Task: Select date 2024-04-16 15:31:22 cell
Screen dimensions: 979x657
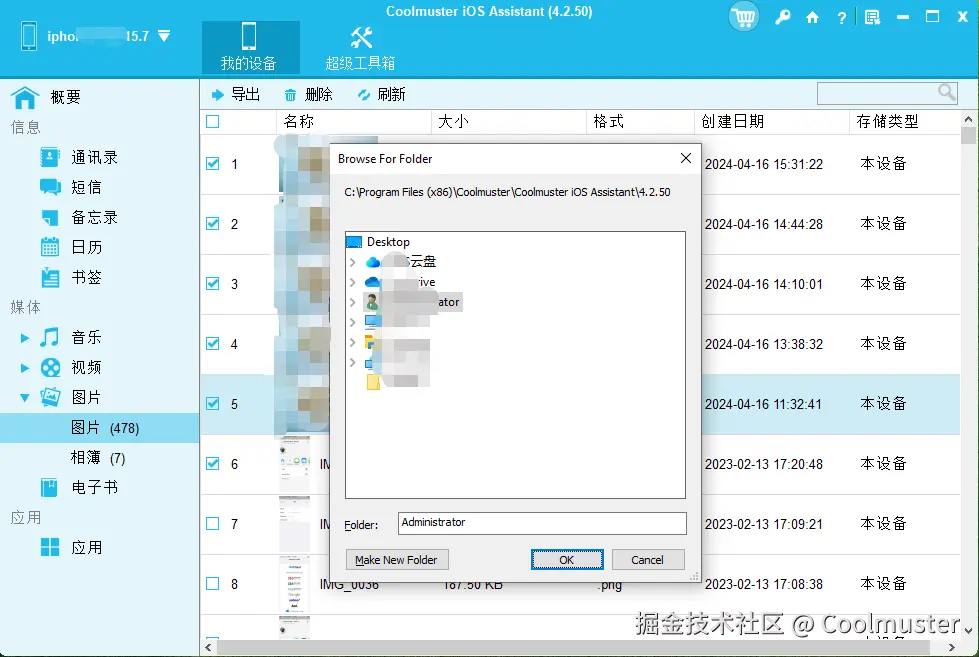Action: [x=764, y=164]
